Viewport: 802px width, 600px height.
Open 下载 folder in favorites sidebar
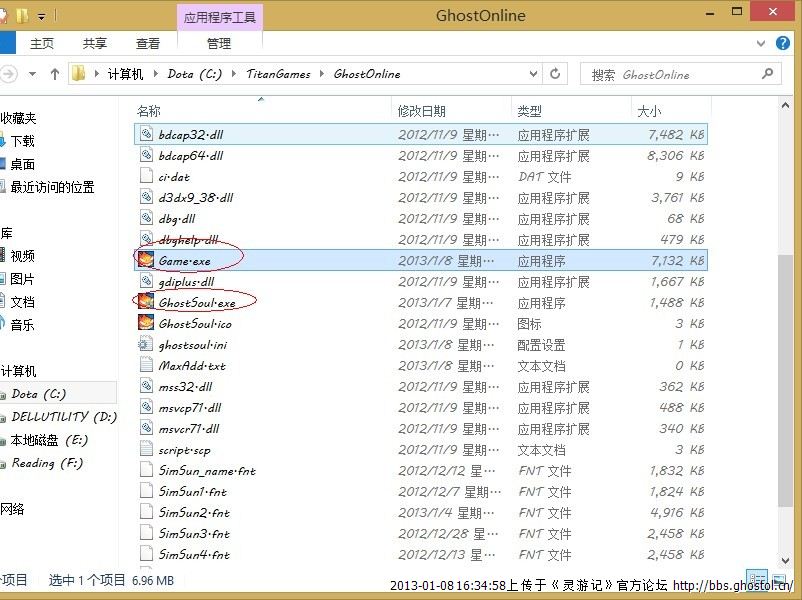click(22, 141)
